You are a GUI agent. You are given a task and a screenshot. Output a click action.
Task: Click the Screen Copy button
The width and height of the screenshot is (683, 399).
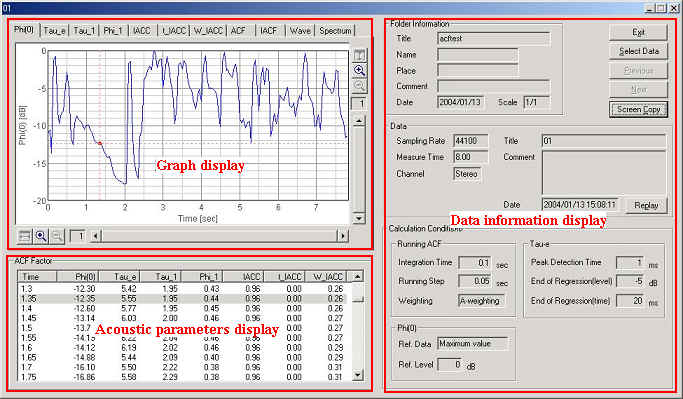(639, 109)
